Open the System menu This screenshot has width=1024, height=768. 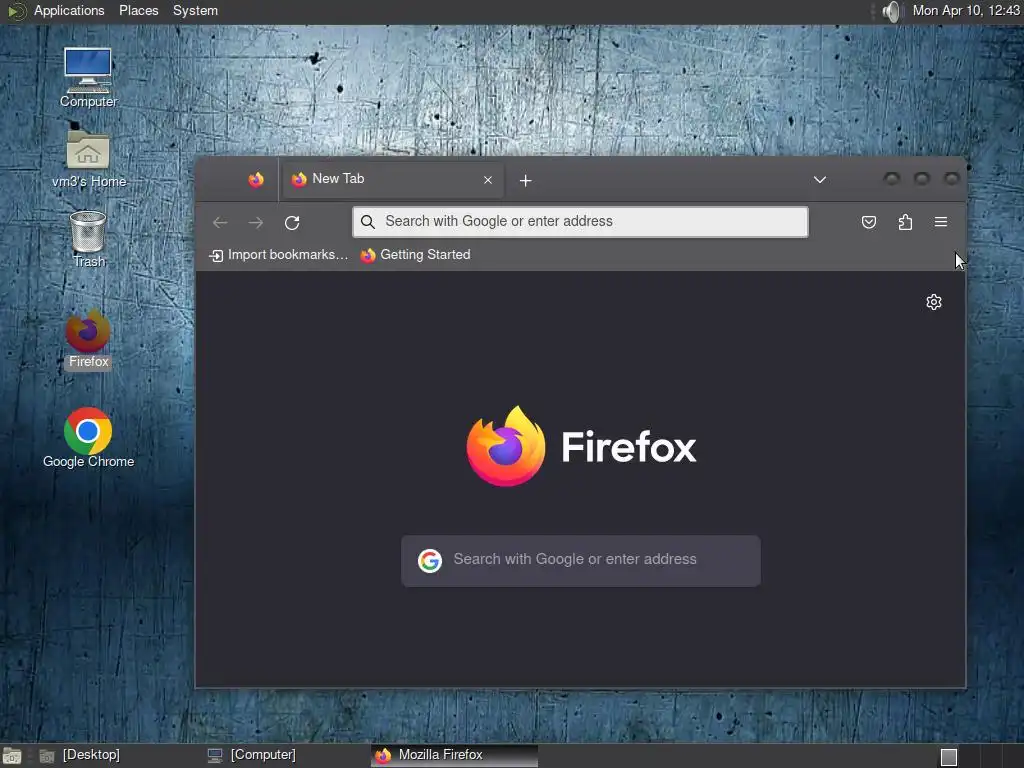click(x=195, y=10)
